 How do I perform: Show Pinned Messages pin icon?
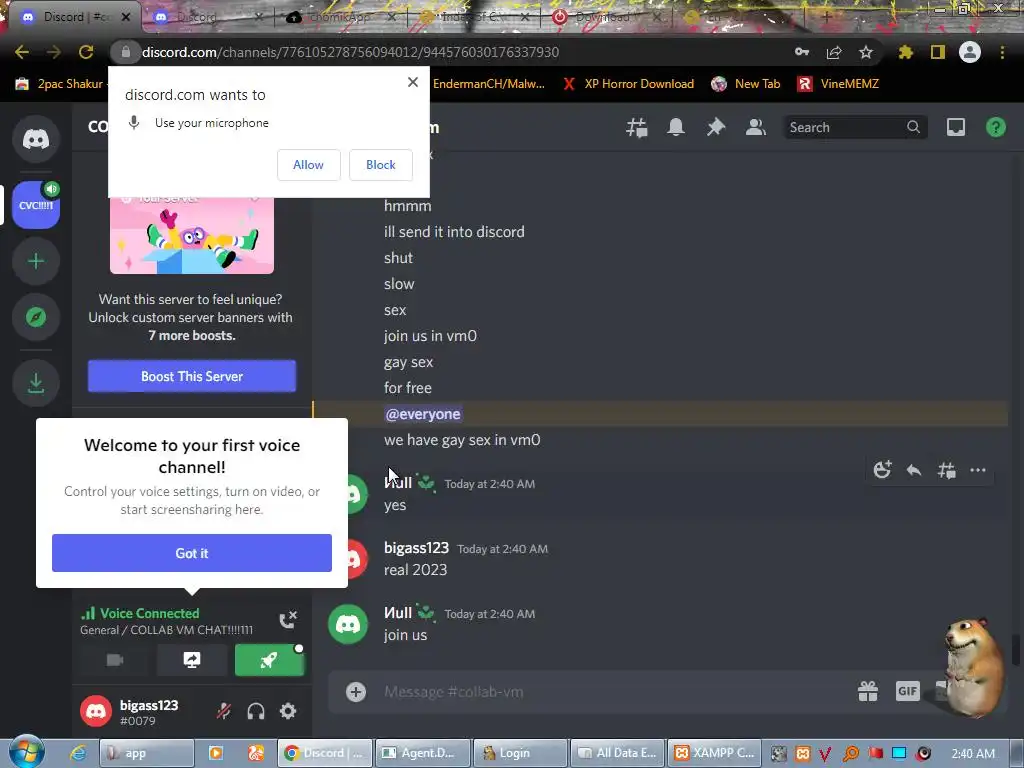tap(716, 127)
